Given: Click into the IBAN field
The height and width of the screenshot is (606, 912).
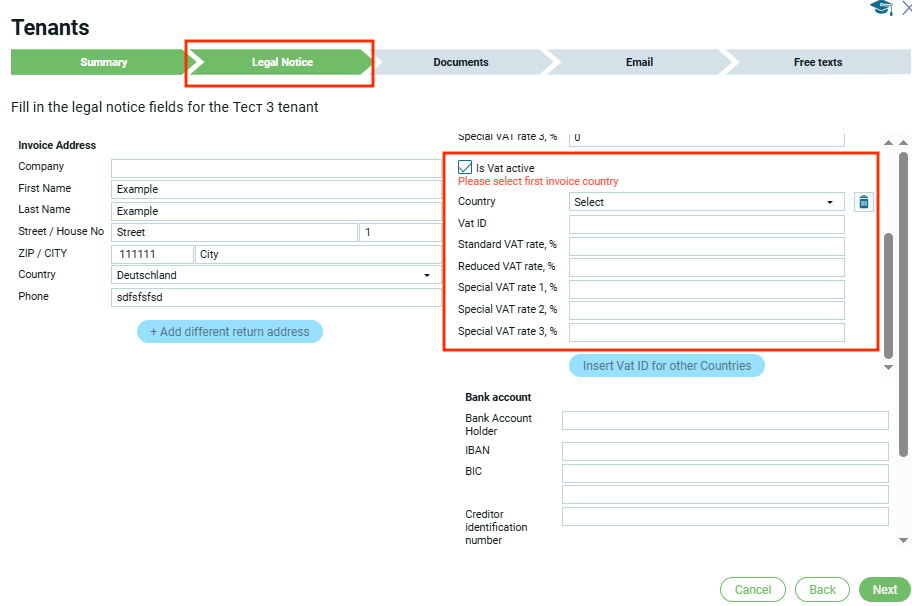Looking at the screenshot, I should 724,452.
